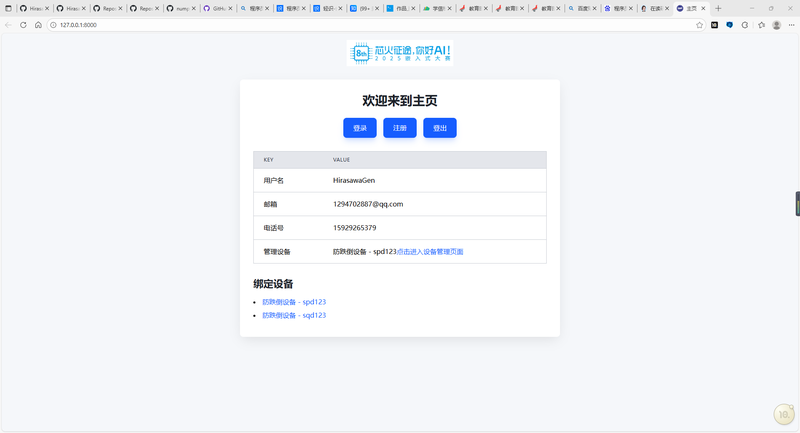800x433 pixels.
Task: Click the 欢迎来到主页 title
Action: point(400,100)
